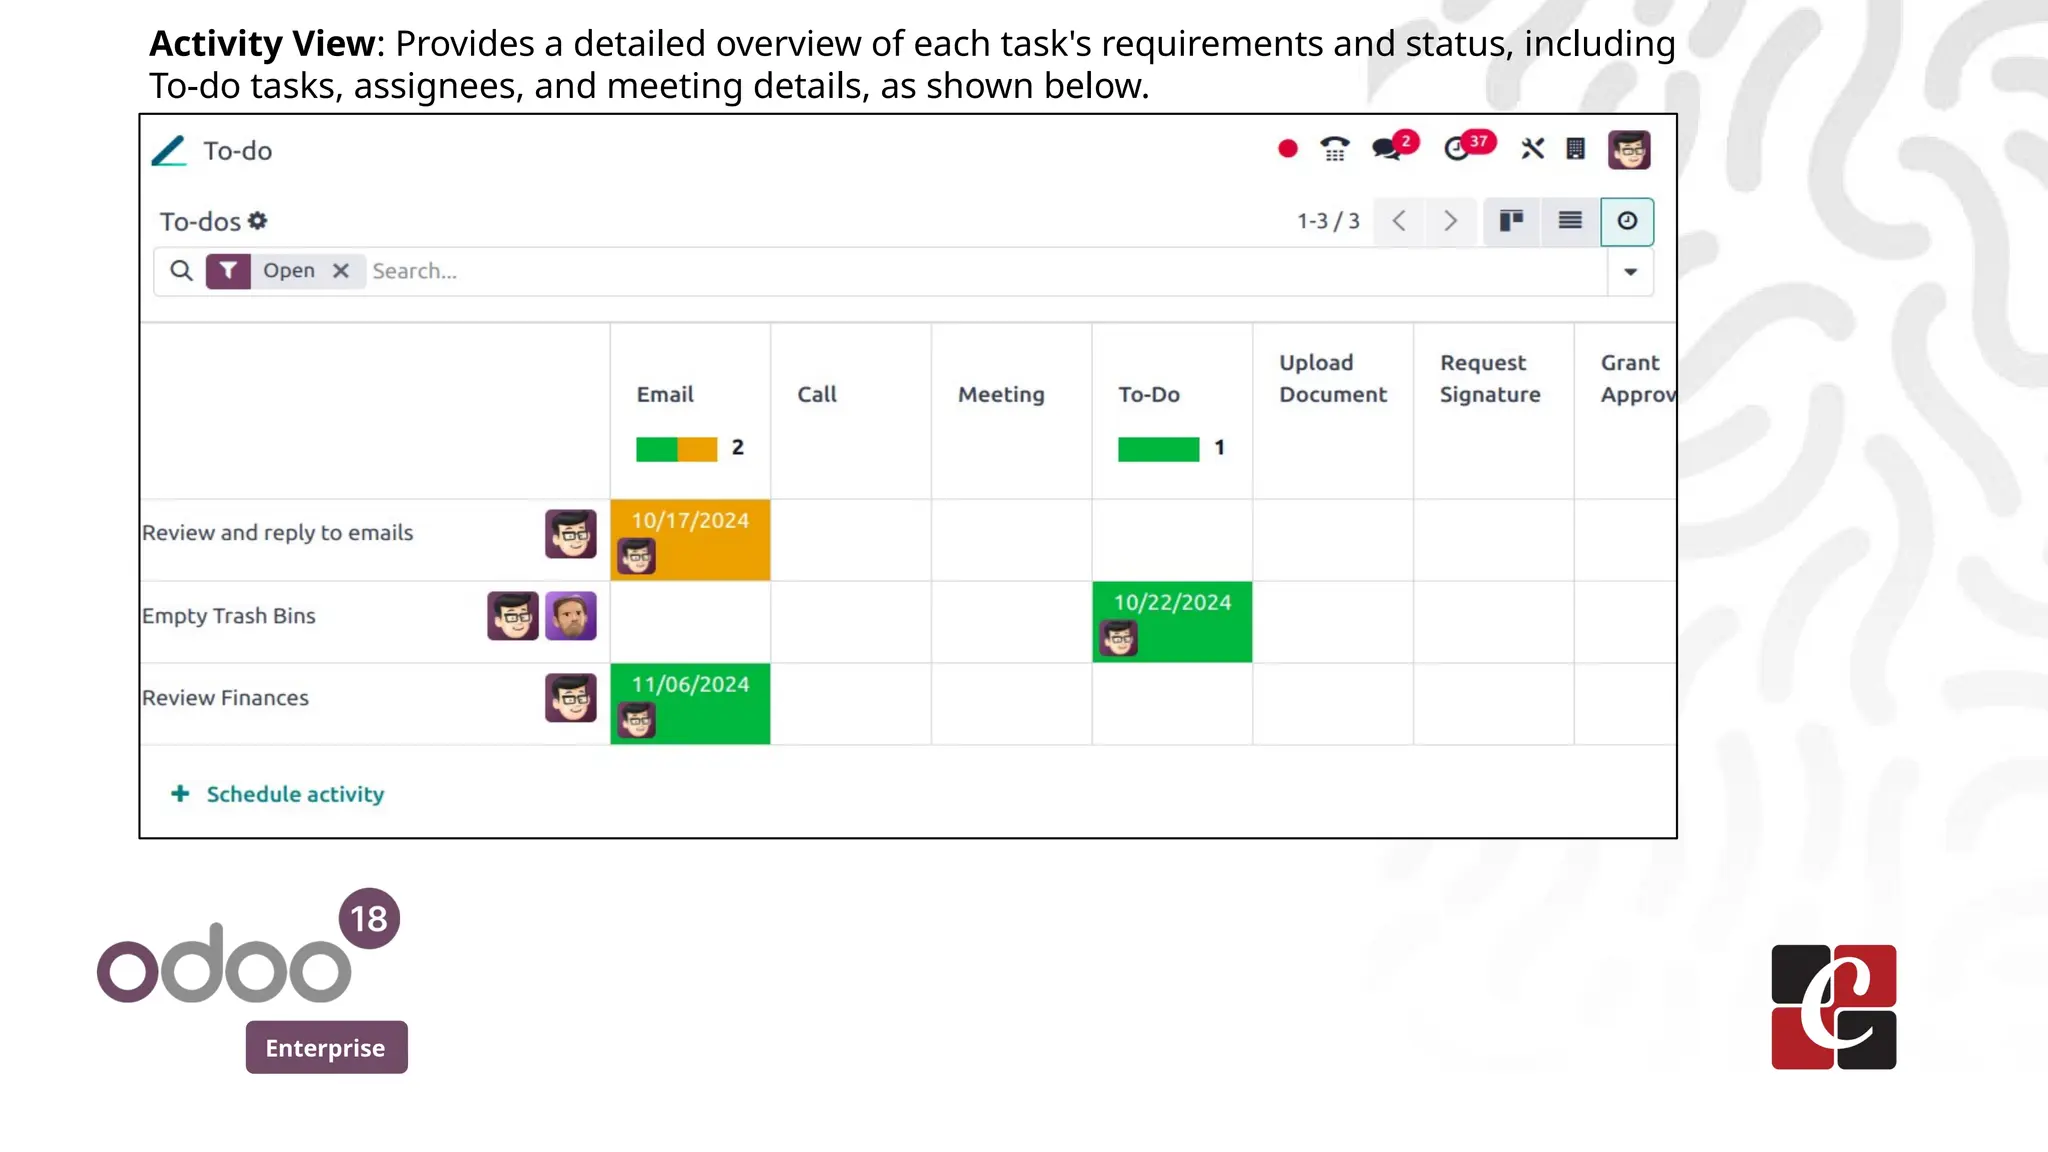Click the company building icon

(x=1576, y=150)
